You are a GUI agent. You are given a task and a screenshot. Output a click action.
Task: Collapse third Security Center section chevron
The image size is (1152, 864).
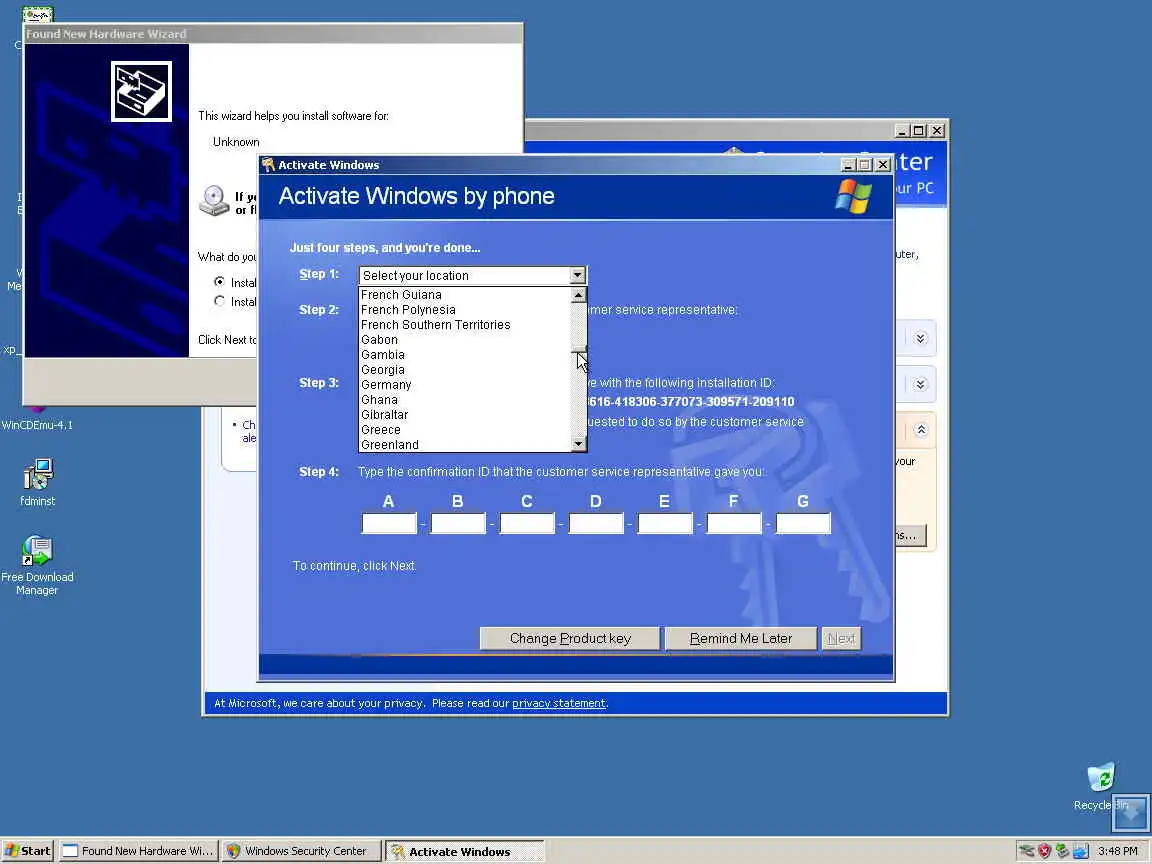tap(921, 430)
